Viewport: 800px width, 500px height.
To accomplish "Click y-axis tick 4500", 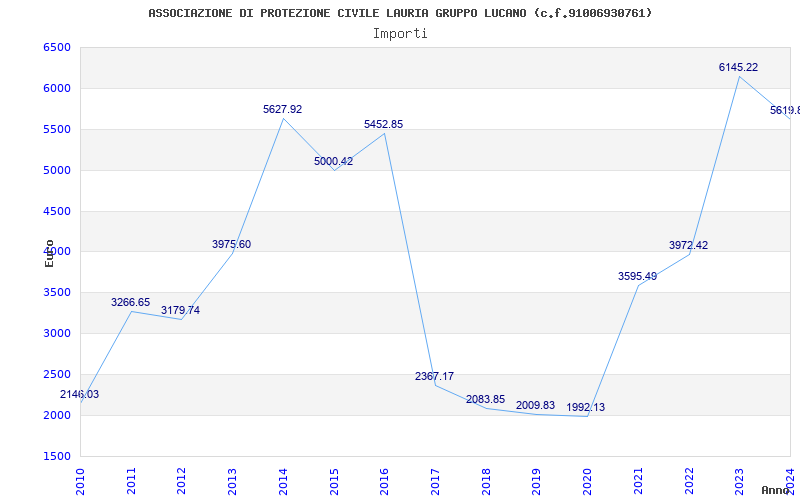I will 57,211.
